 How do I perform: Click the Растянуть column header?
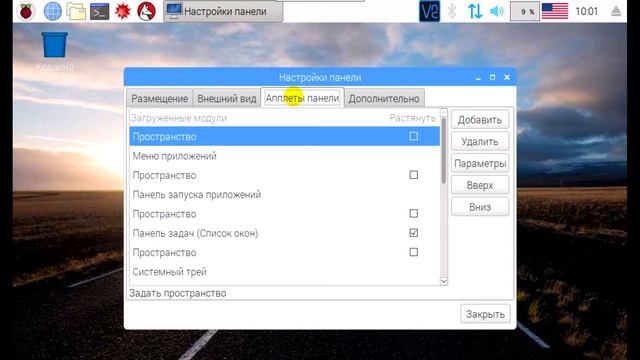click(x=412, y=118)
